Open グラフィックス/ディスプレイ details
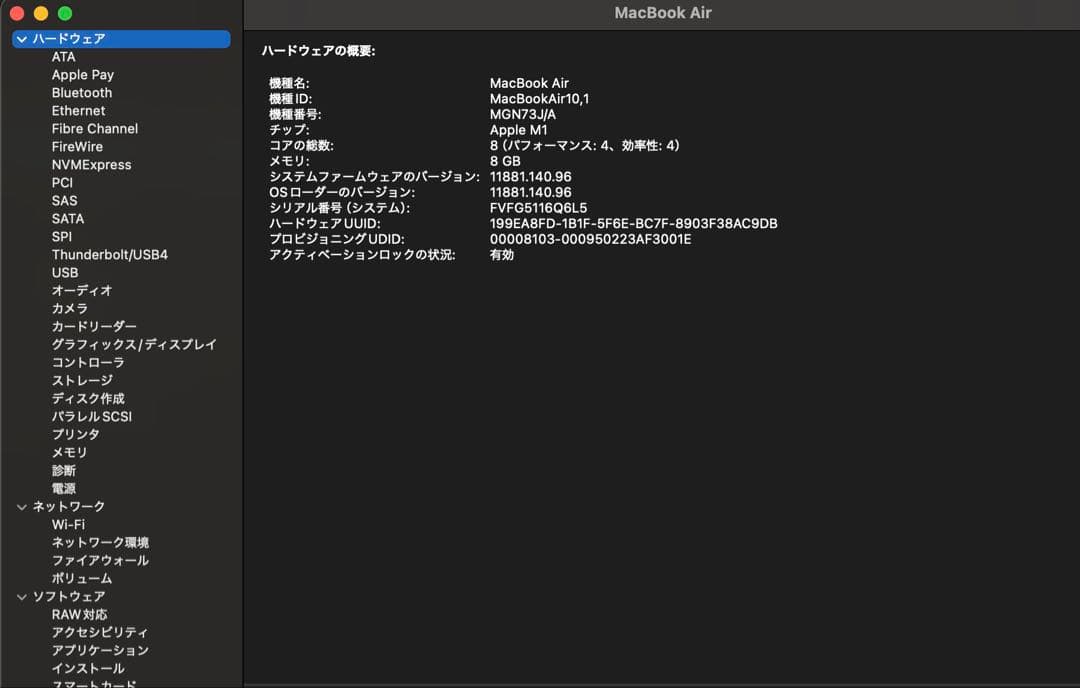Image resolution: width=1080 pixels, height=688 pixels. 134,344
